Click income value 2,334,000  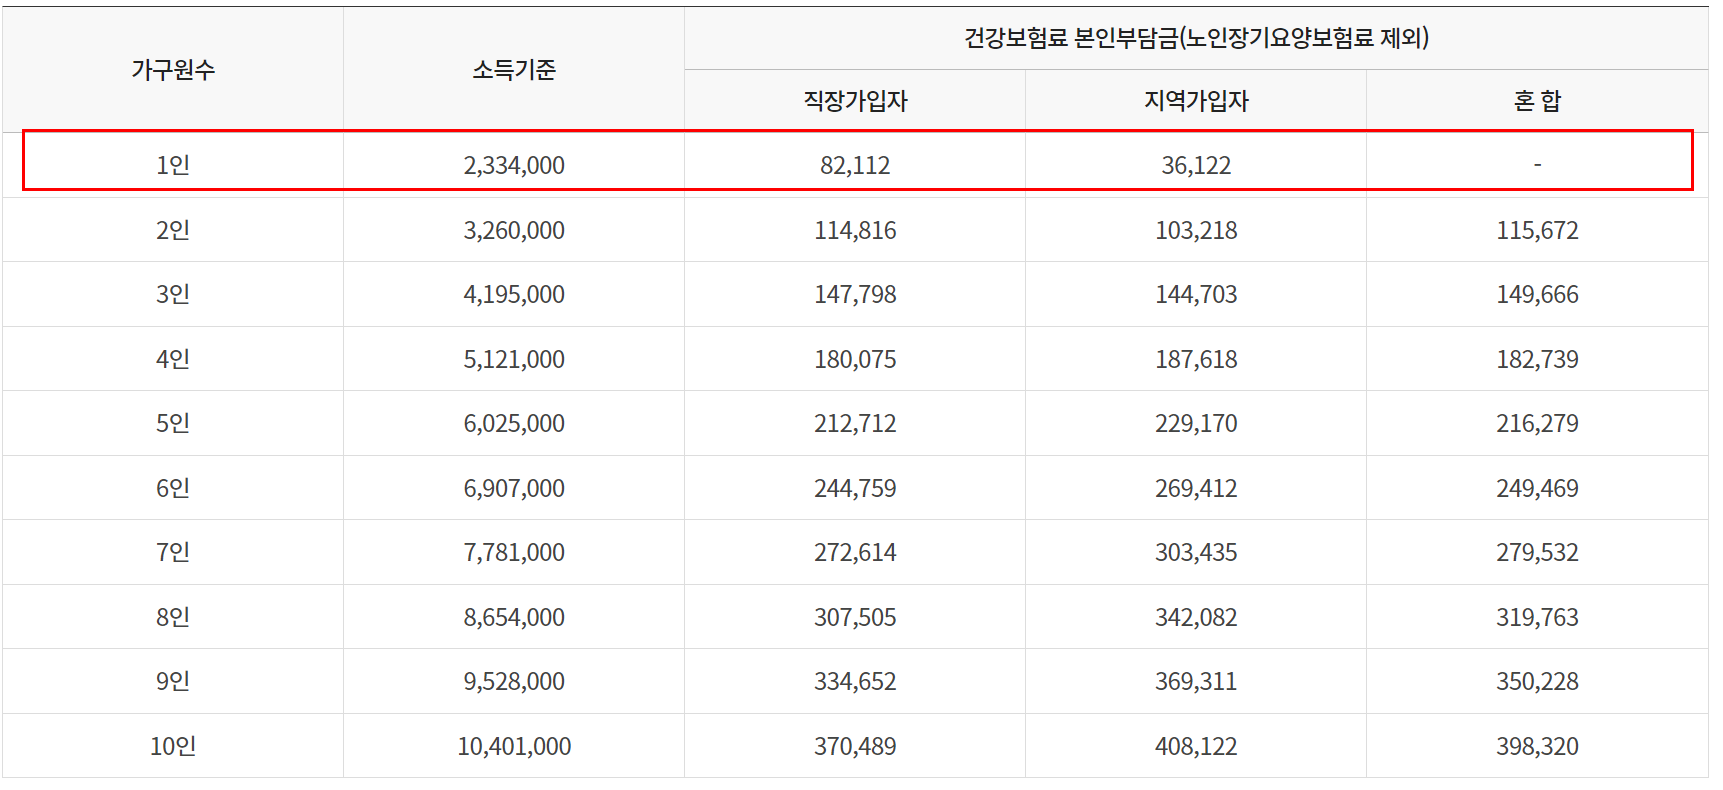tap(514, 165)
